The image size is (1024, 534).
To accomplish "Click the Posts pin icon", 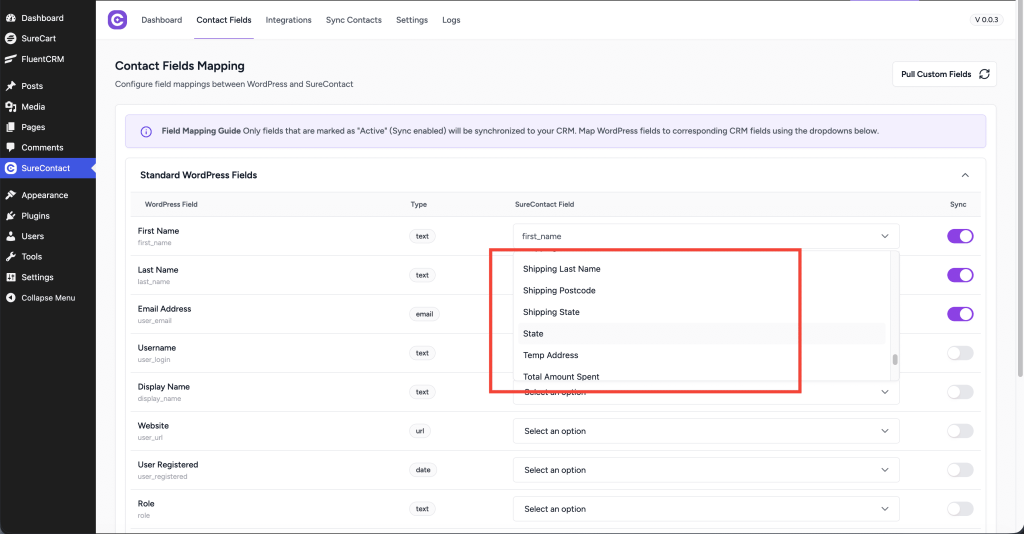I will coord(10,86).
